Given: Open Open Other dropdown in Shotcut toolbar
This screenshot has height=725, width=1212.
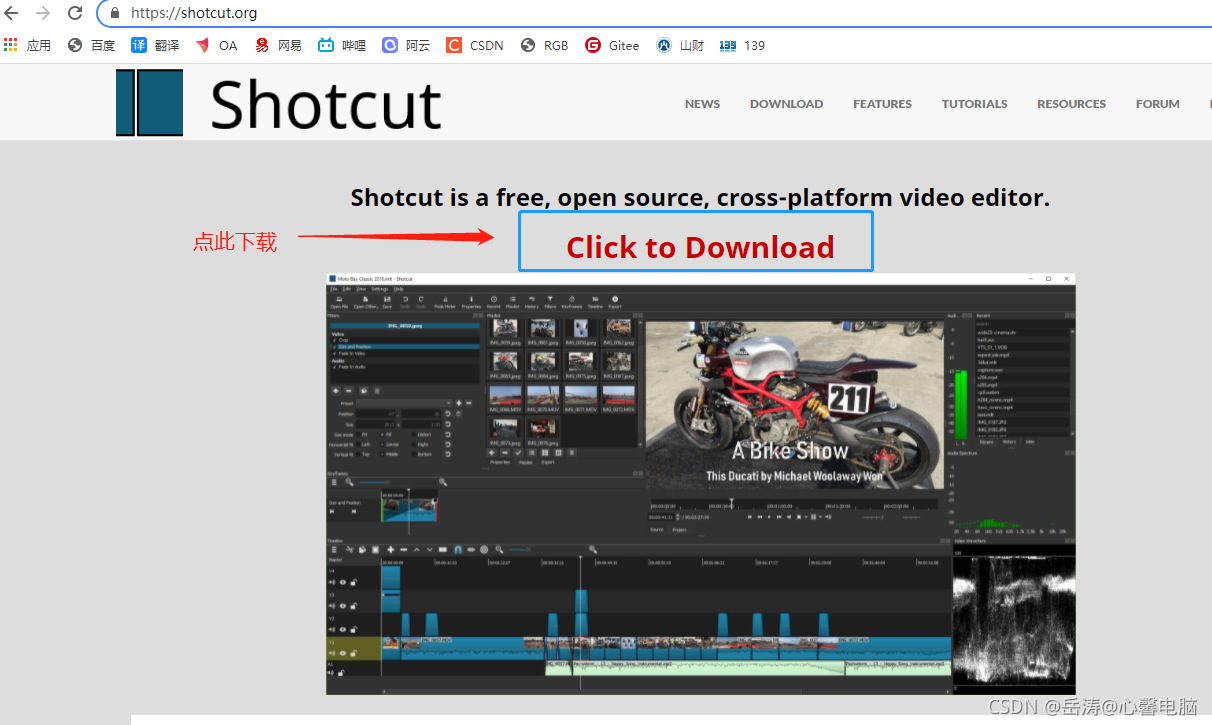Looking at the screenshot, I should click(366, 302).
